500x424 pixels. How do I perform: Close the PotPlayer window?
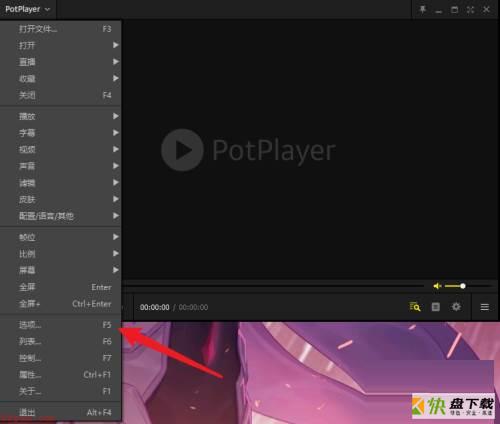point(486,9)
